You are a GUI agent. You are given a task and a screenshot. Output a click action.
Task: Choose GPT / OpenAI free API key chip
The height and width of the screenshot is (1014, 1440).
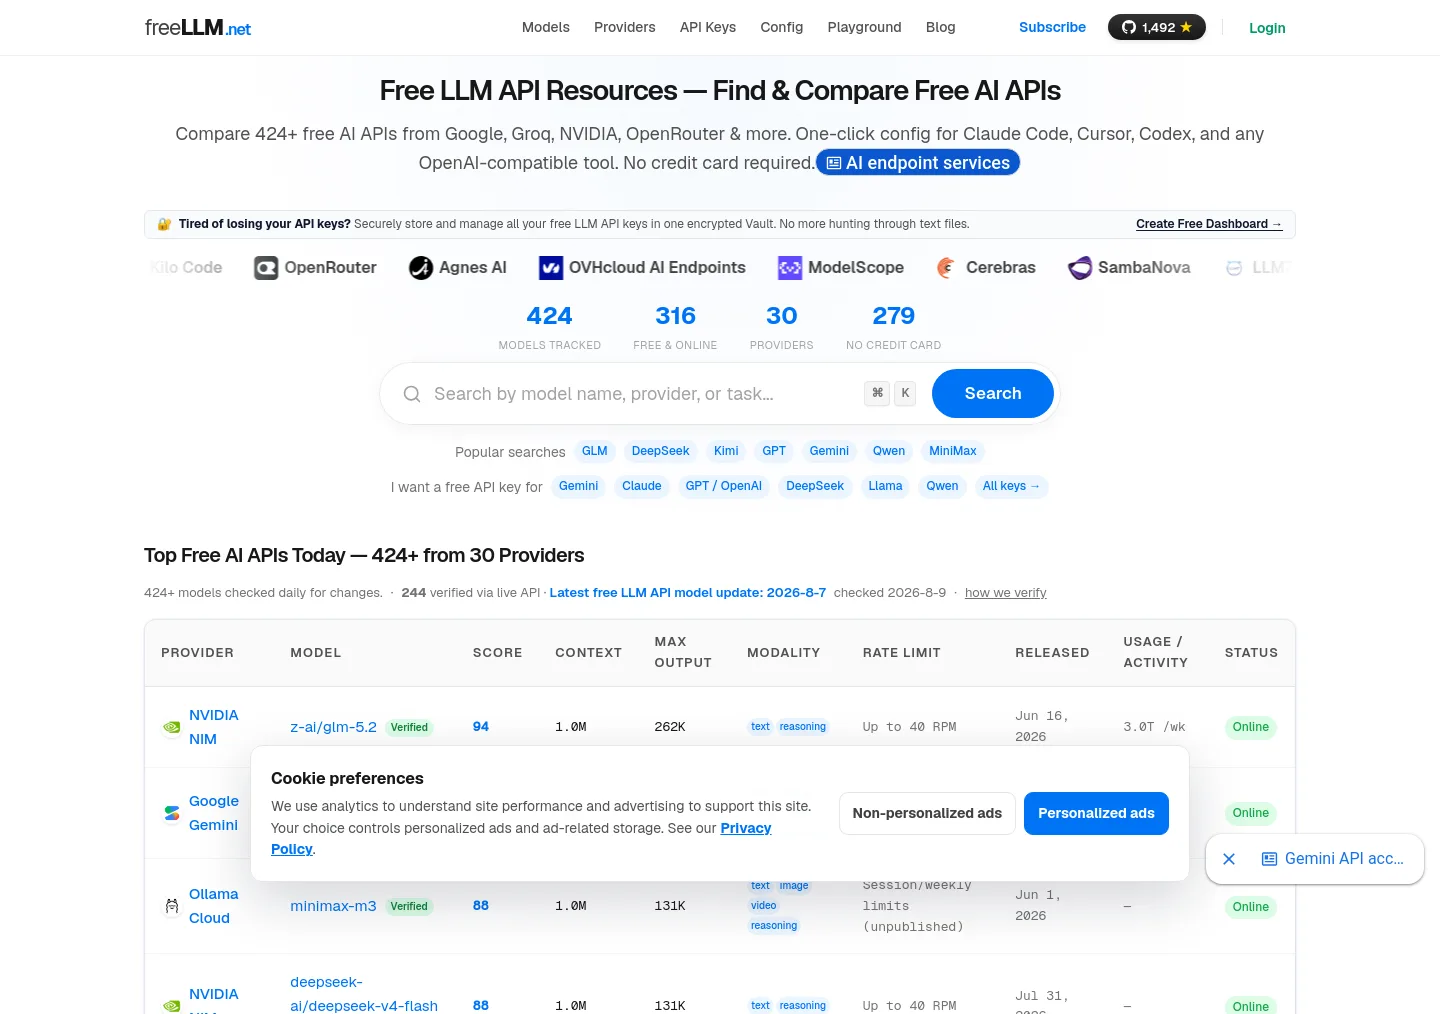(x=724, y=486)
